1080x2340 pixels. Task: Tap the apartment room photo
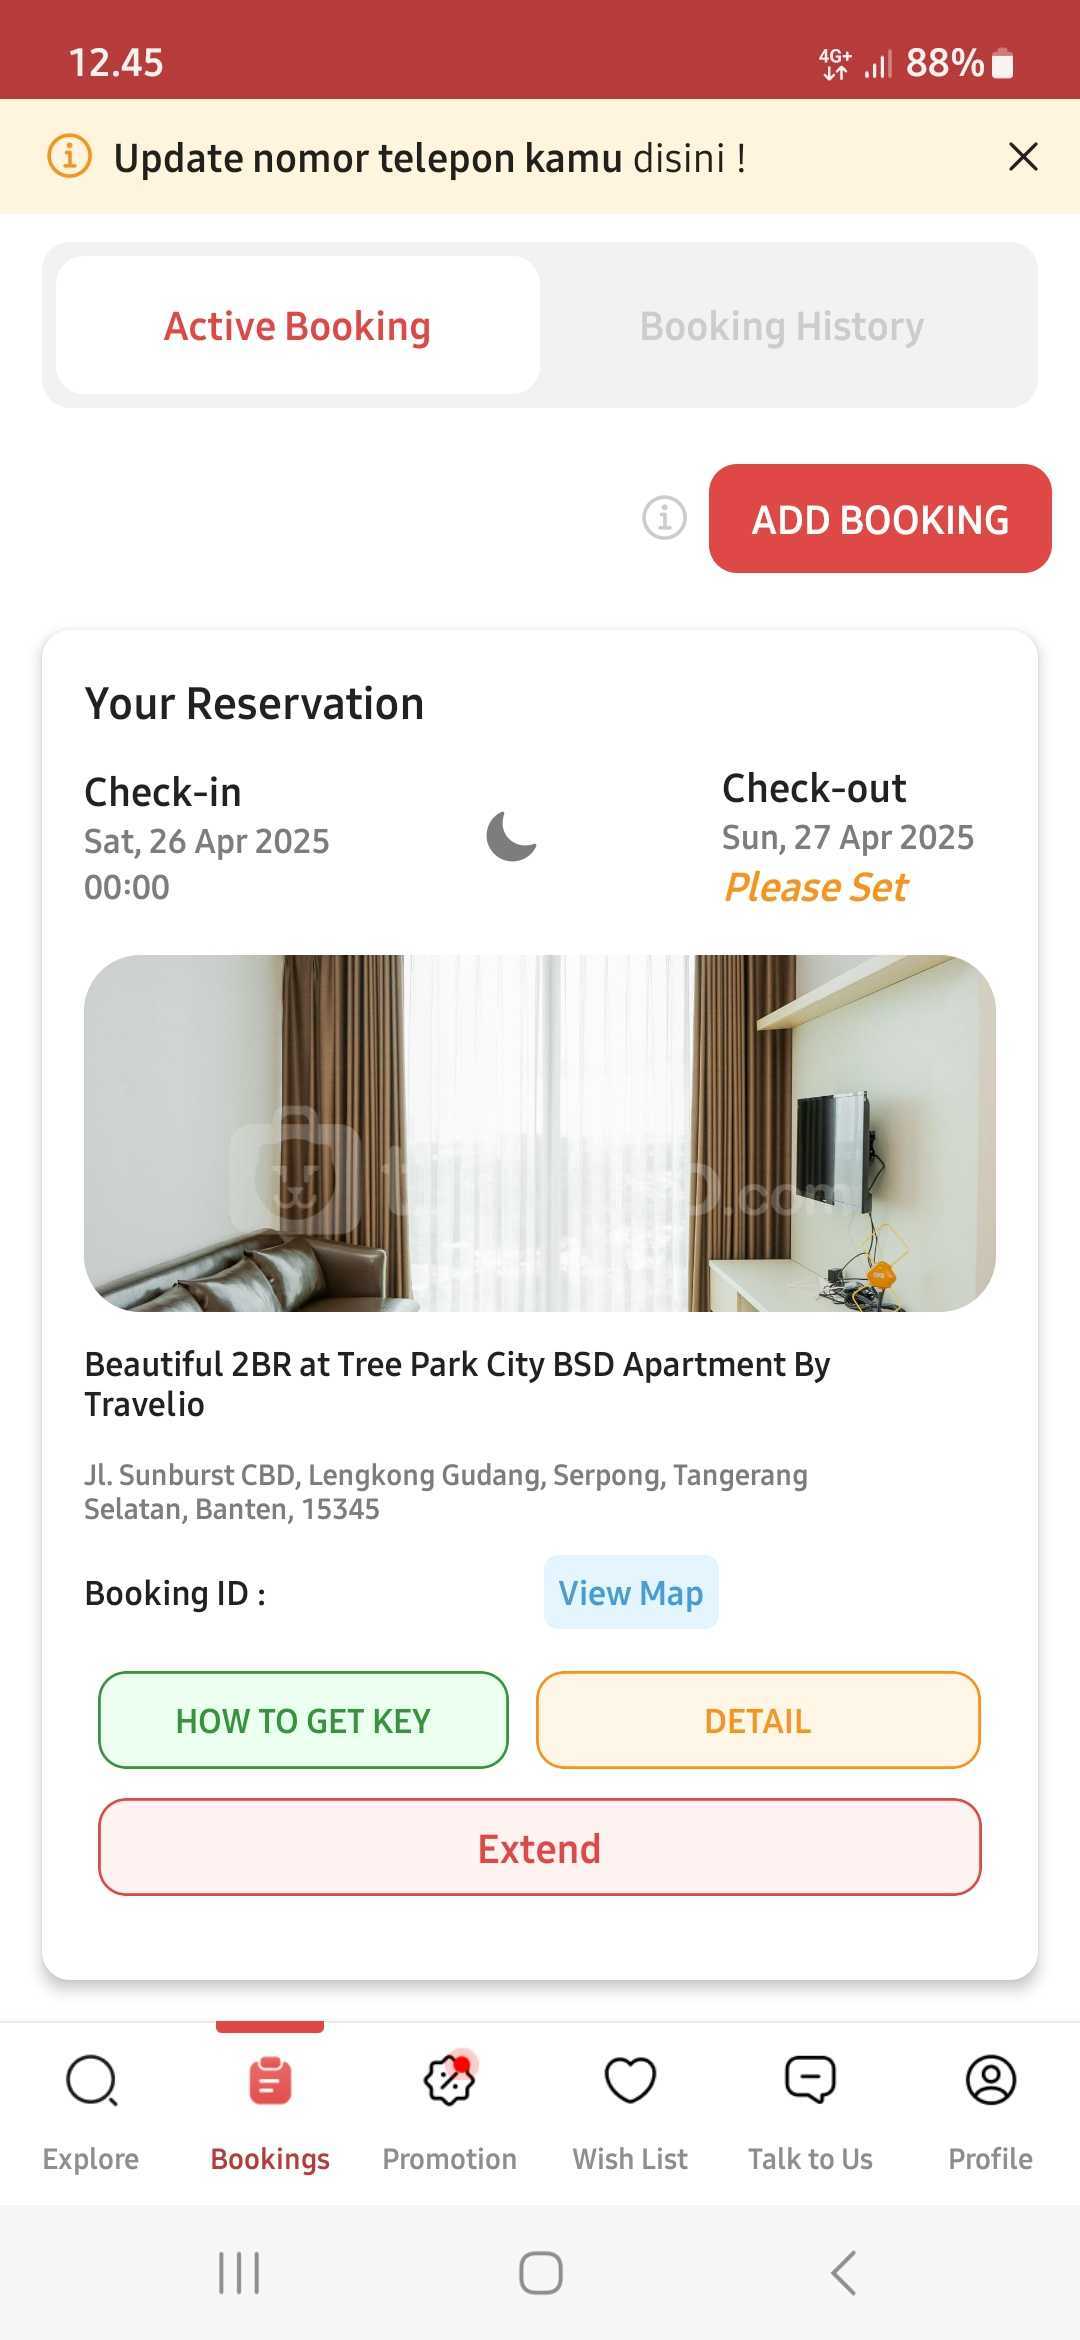click(540, 1133)
